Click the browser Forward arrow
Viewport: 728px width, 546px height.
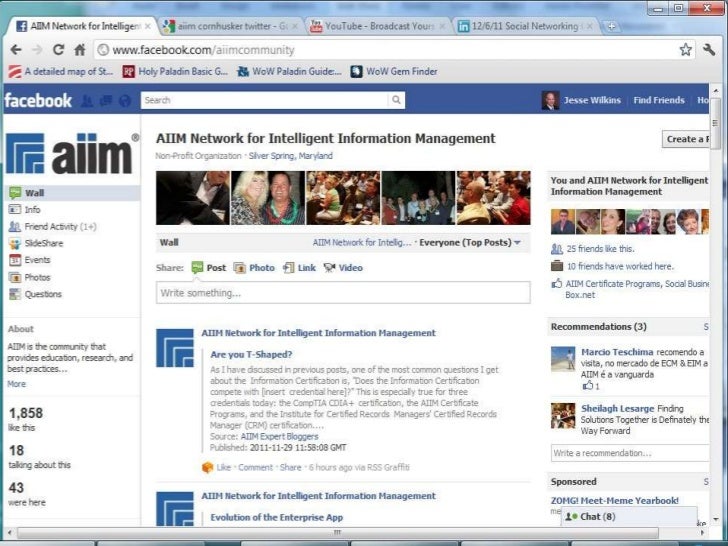coord(37,50)
